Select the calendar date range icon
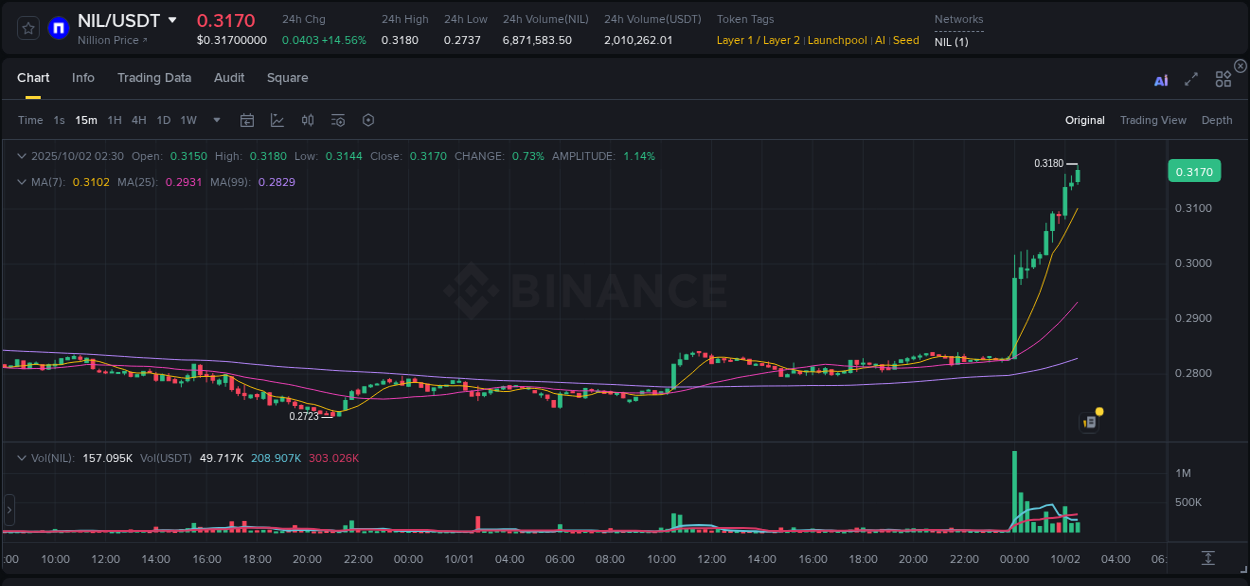Screen dimensions: 1250x586 (247, 120)
